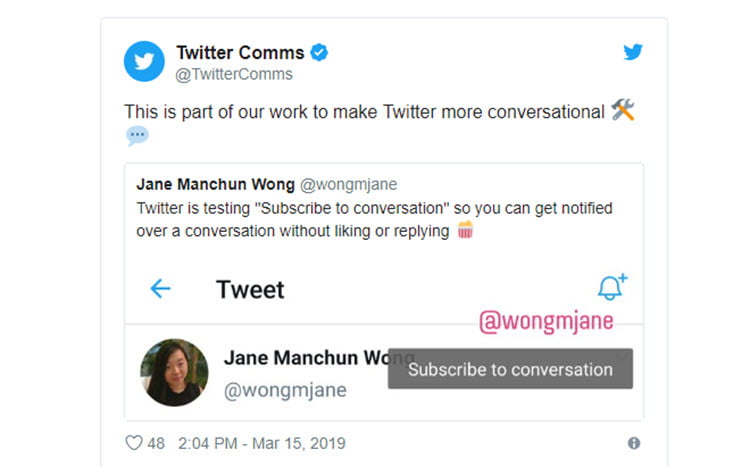Click the gray @wongmjane handle in quote header

pyautogui.click(x=348, y=184)
